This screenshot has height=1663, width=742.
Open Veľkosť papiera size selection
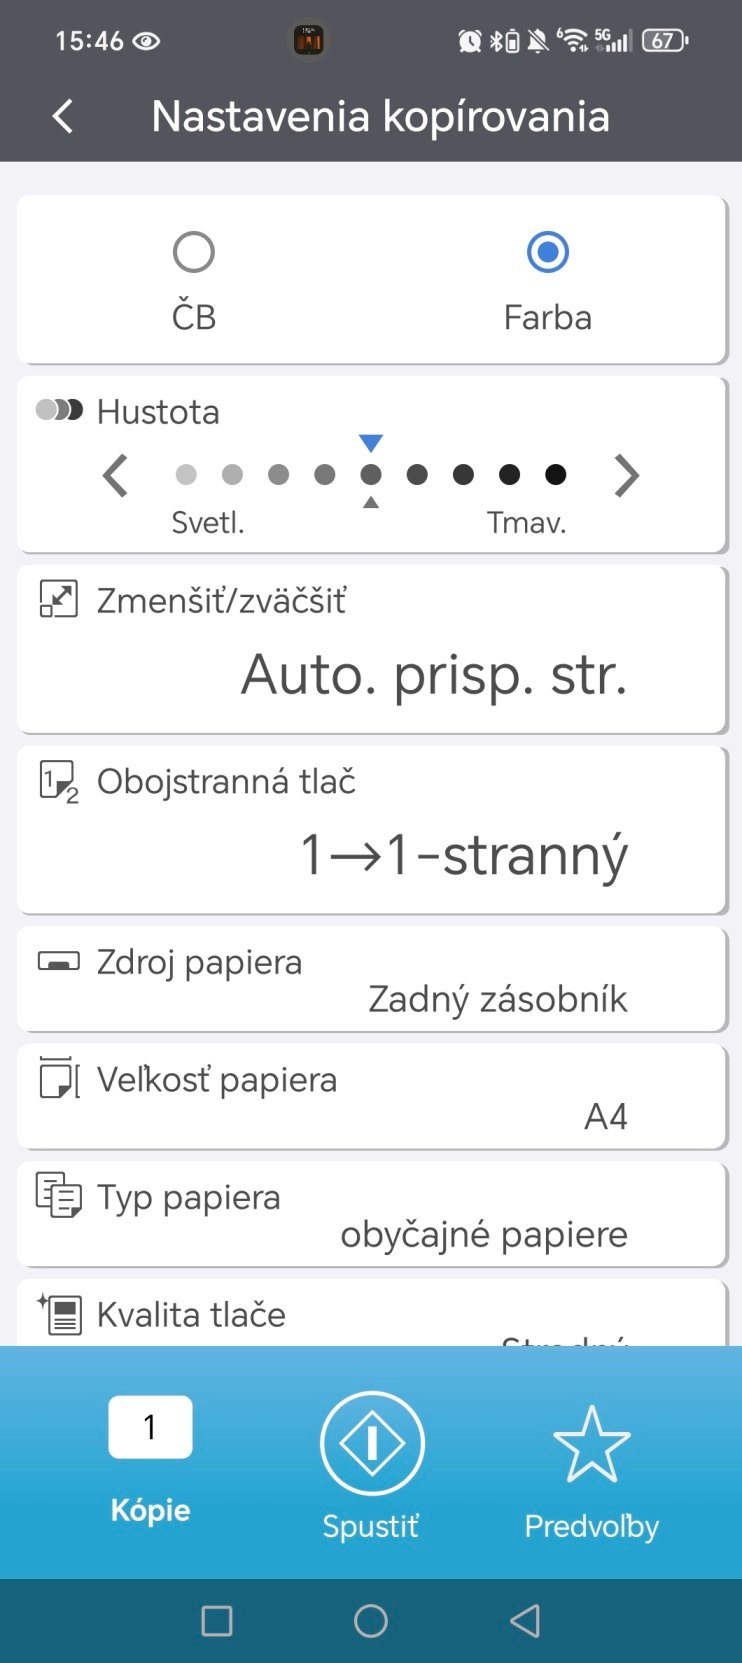click(x=371, y=1097)
